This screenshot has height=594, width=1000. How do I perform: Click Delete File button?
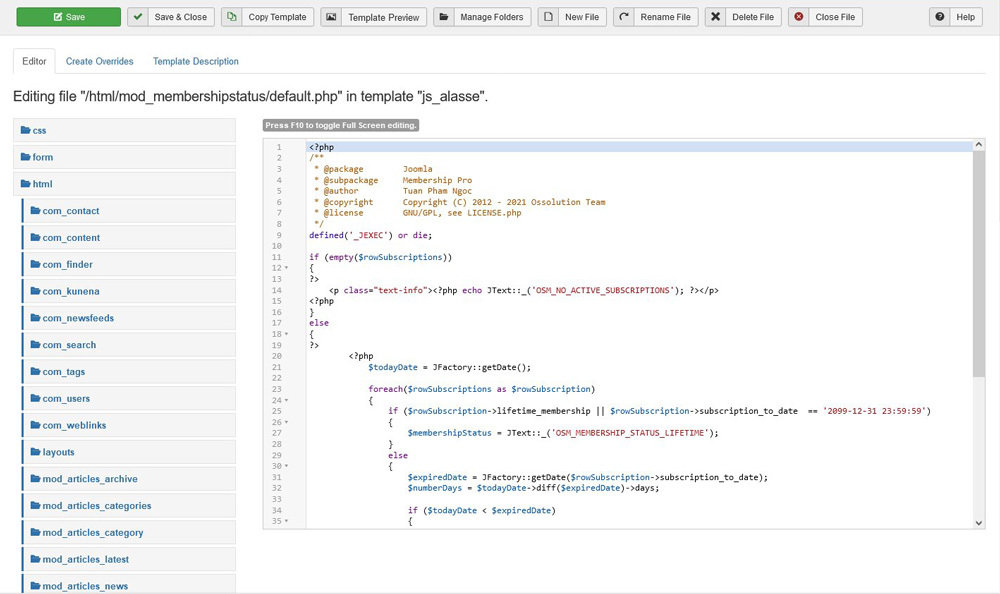point(743,17)
